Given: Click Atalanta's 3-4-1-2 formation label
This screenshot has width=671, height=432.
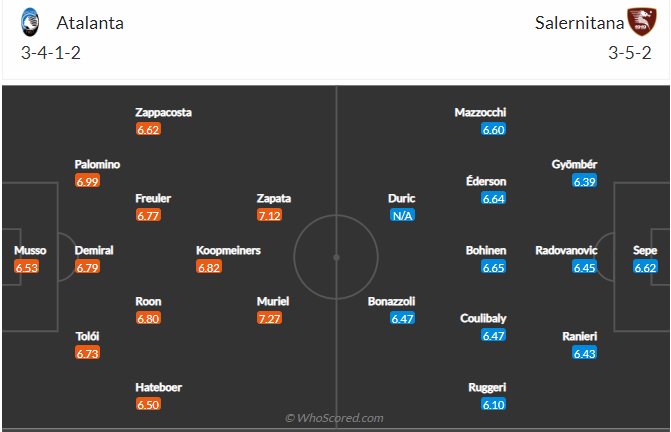Looking at the screenshot, I should 50,52.
